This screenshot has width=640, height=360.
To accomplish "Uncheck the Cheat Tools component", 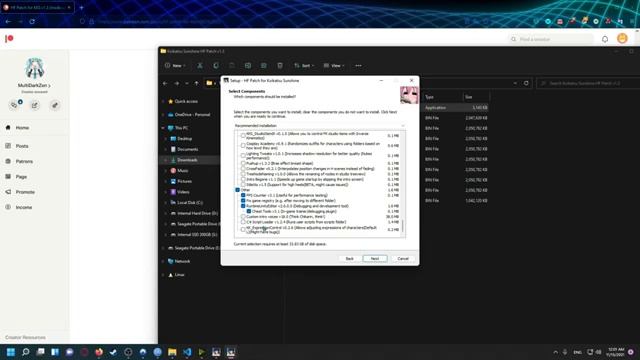I will (249, 211).
